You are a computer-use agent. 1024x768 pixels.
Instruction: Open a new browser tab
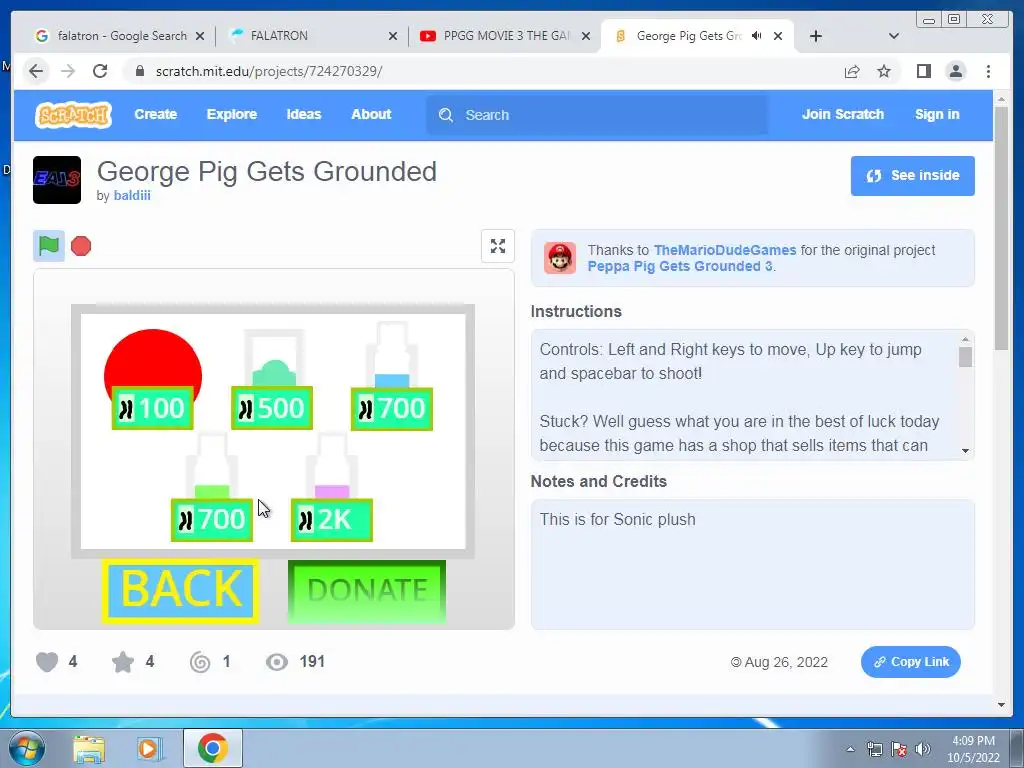coord(816,36)
